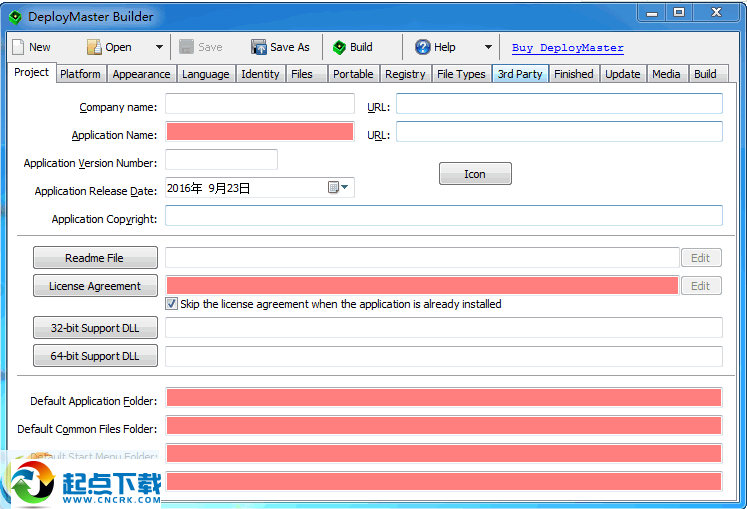The image size is (747, 509).
Task: Switch to the Finished tab
Action: (574, 74)
